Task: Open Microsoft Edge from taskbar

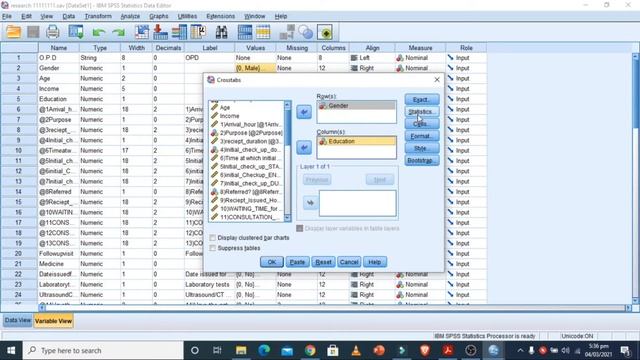Action: tap(264, 350)
